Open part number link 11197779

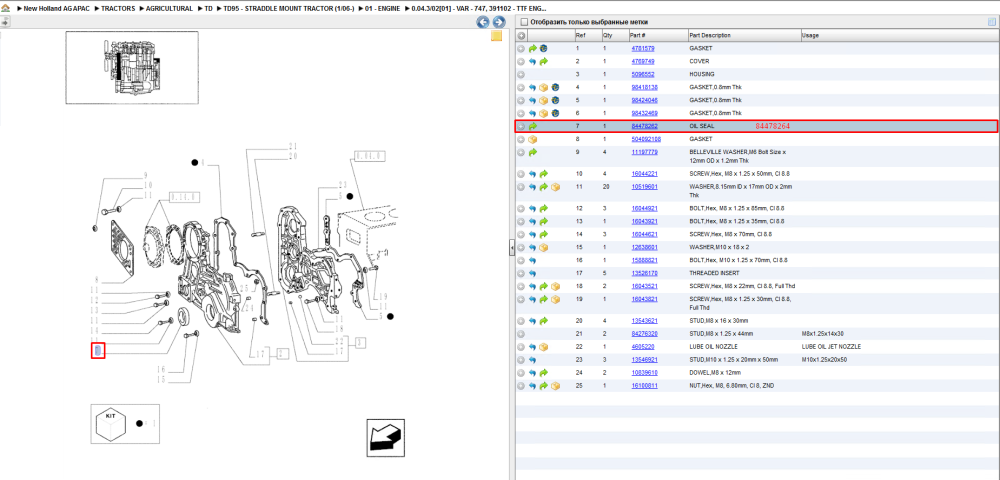[x=644, y=152]
